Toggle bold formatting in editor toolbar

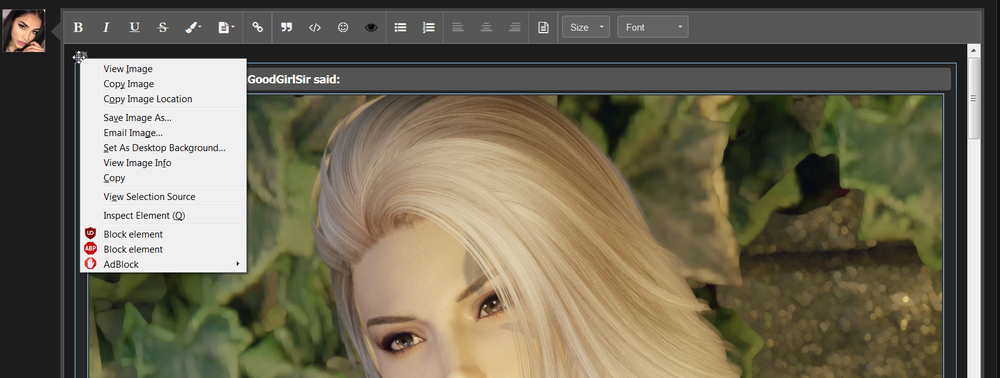coord(78,27)
